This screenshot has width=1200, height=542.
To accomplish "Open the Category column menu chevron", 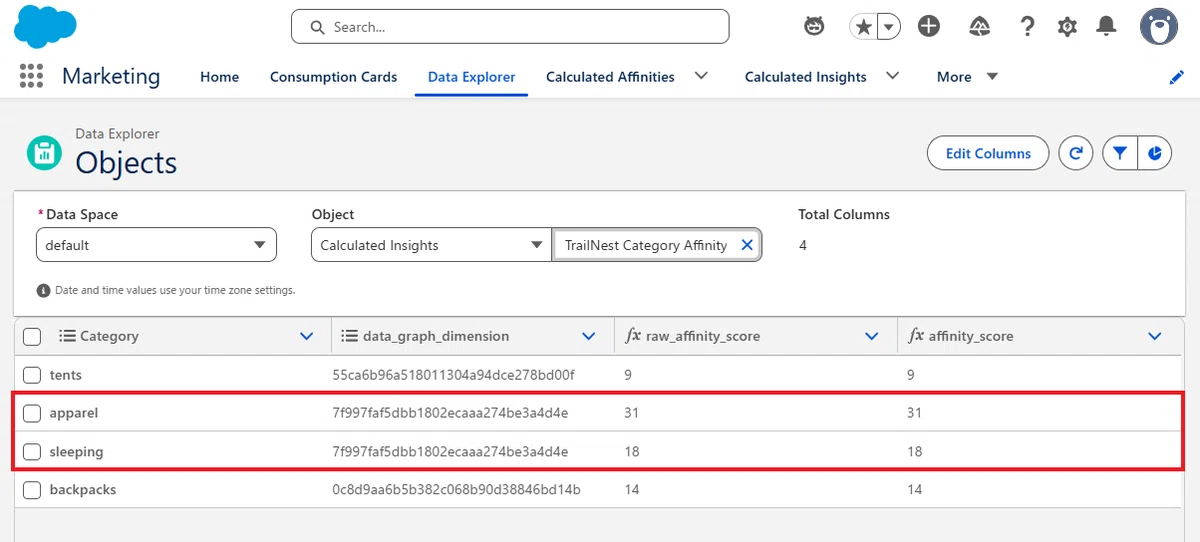I will coord(307,336).
